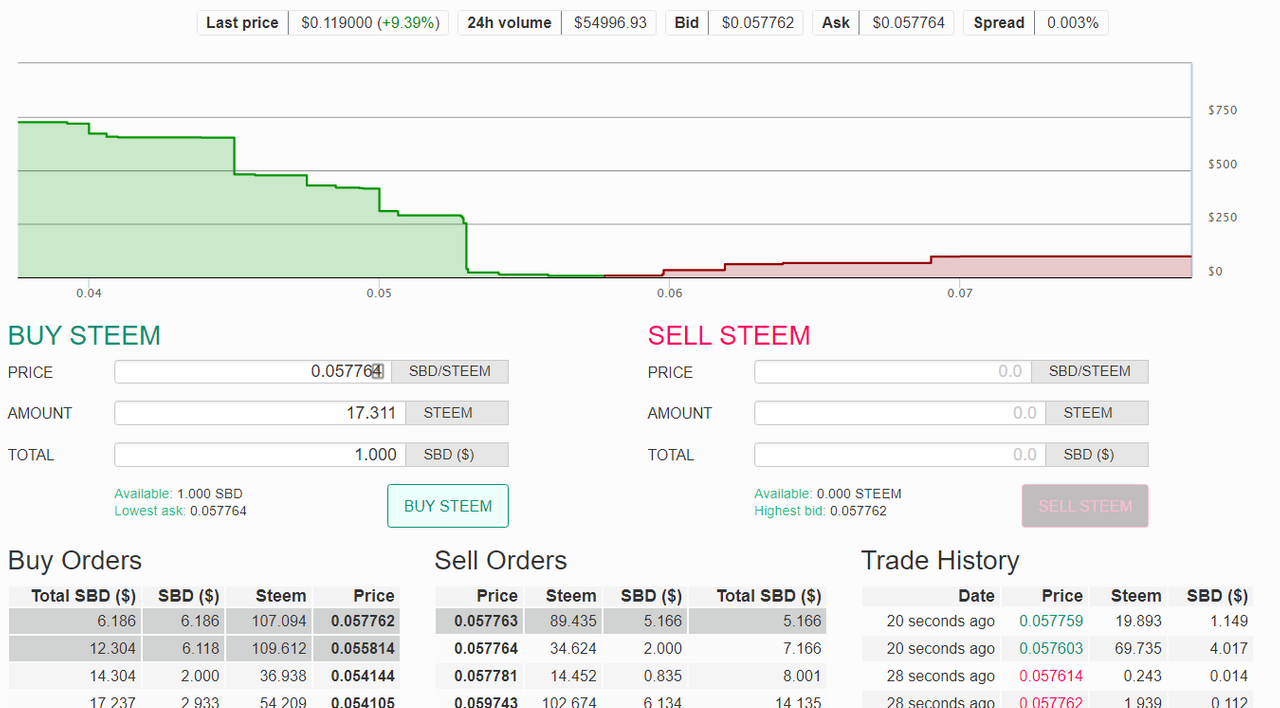
Task: Select buy order at price 0.057762
Action: [204, 621]
